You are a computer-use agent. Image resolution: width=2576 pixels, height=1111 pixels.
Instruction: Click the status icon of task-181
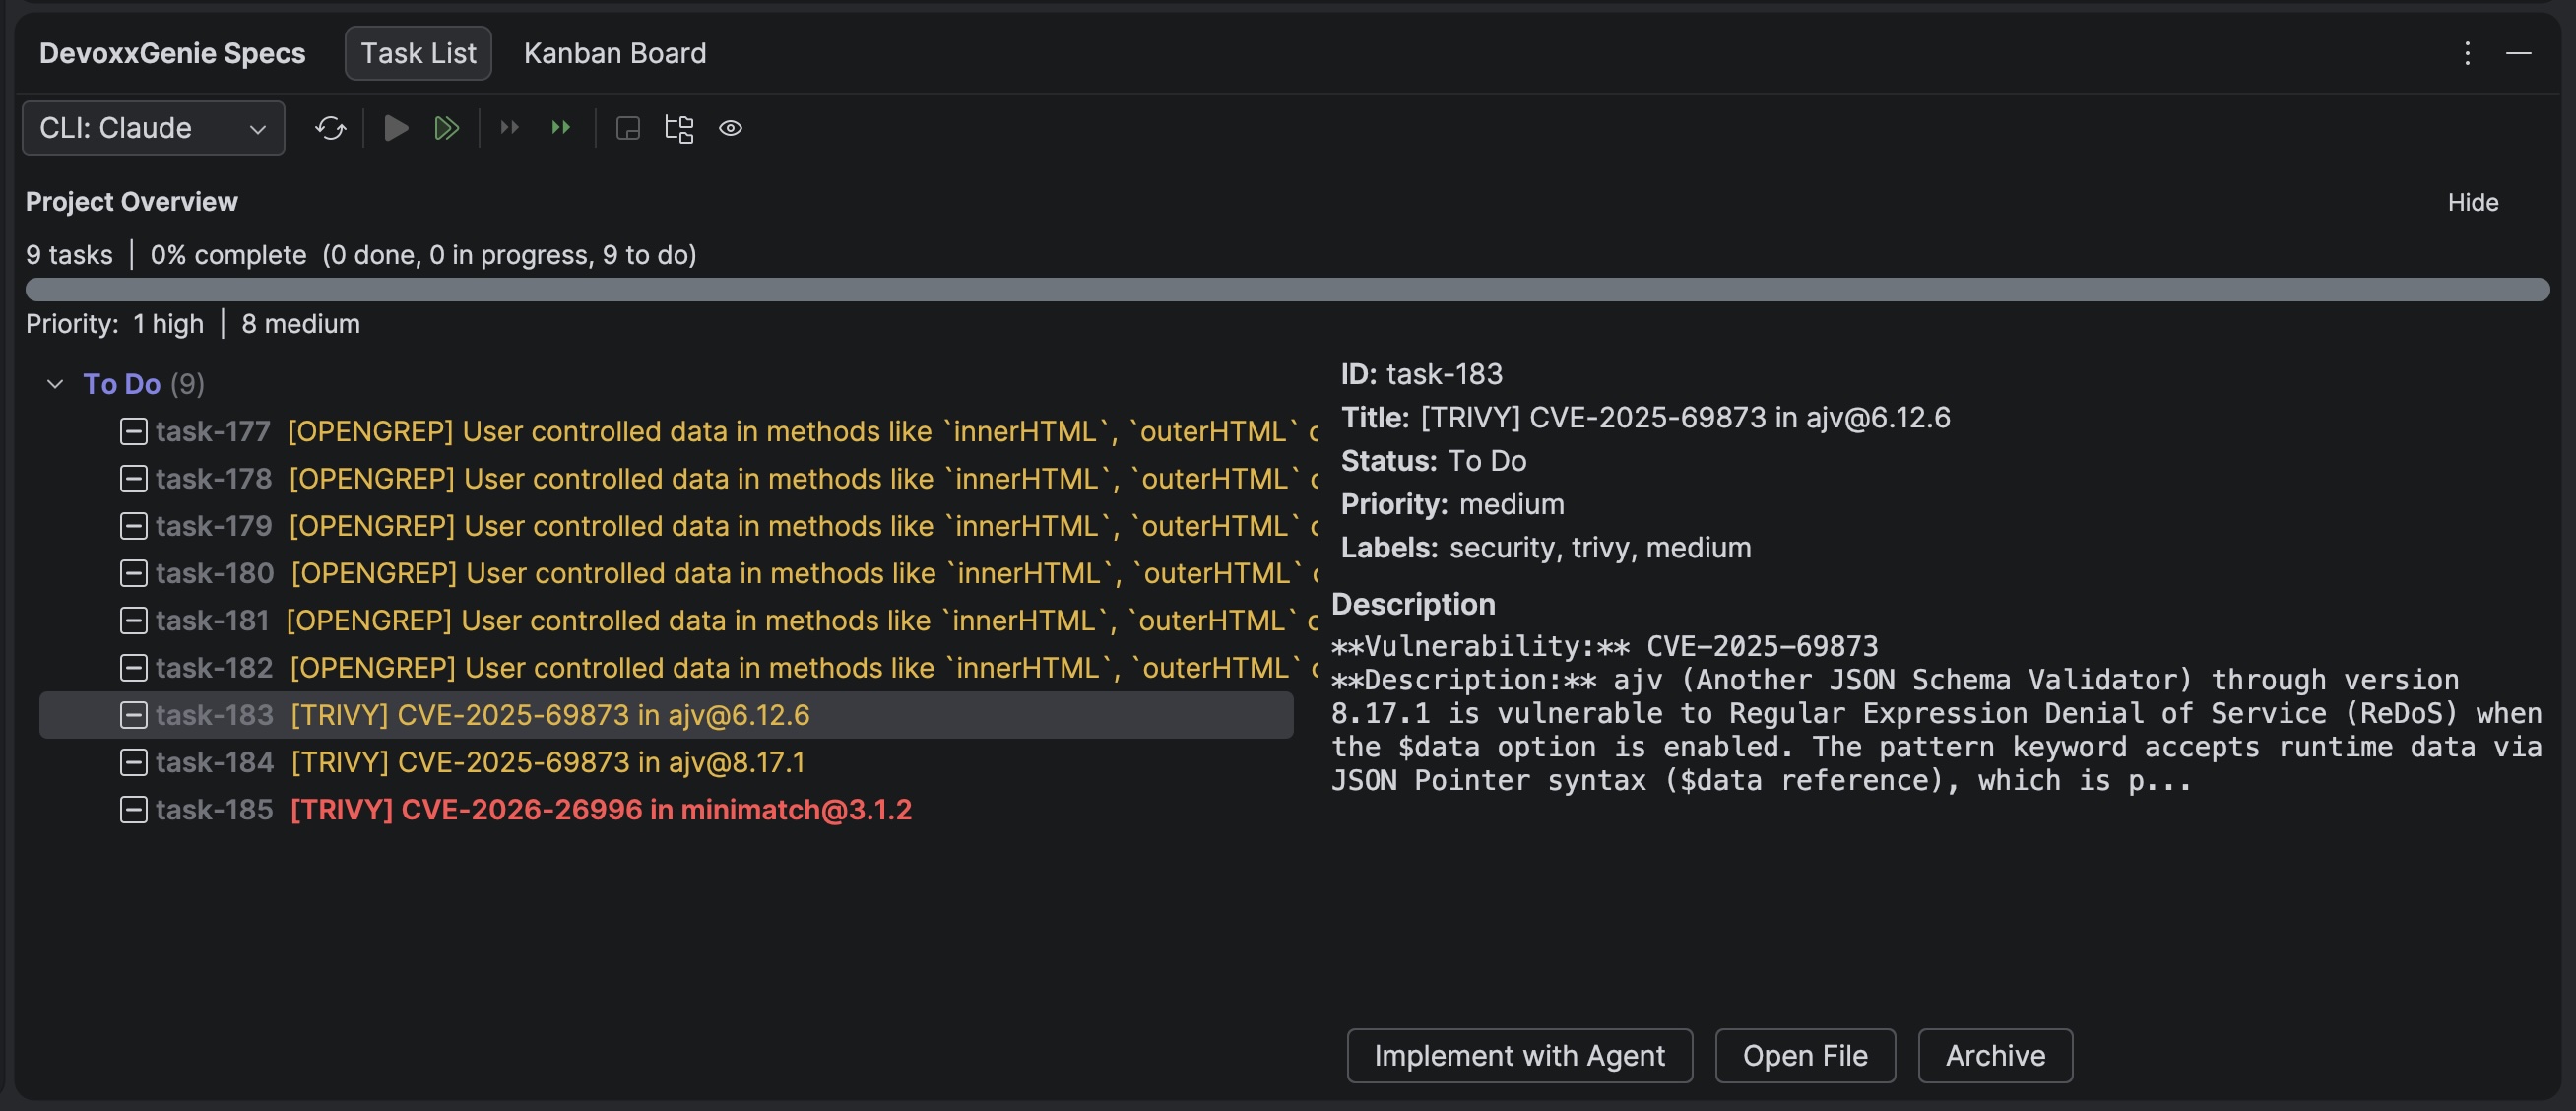click(134, 621)
